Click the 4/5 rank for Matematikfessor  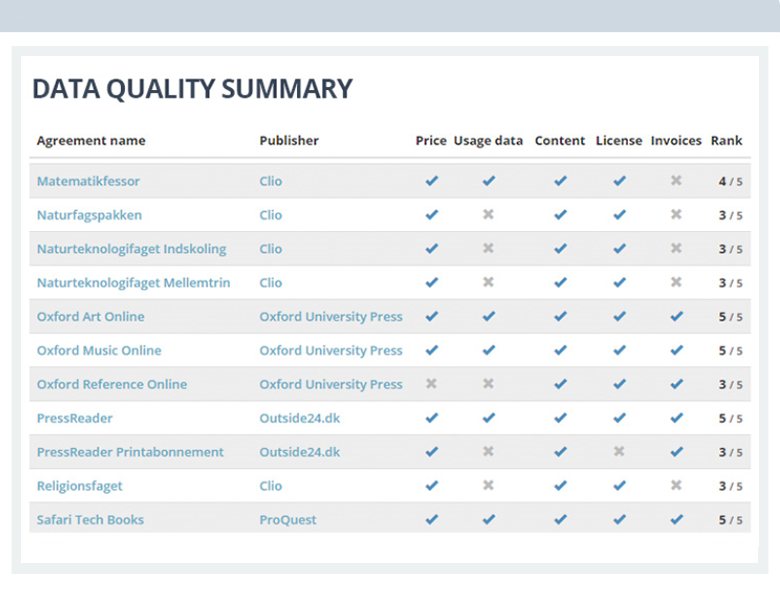click(730, 182)
